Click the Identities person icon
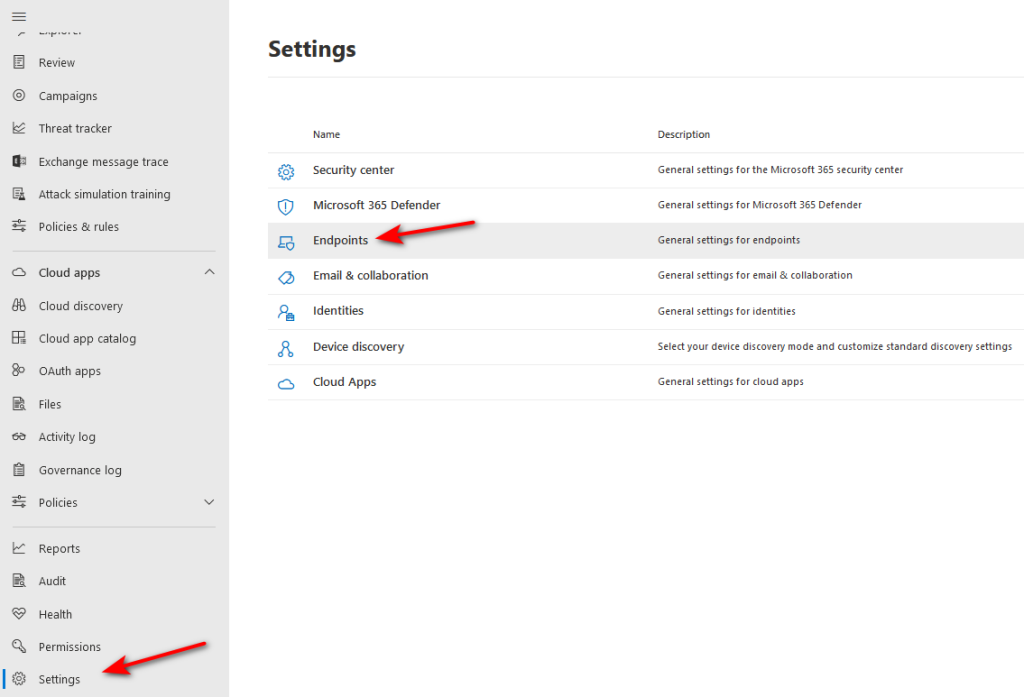Viewport: 1024px width, 697px height. pos(286,313)
